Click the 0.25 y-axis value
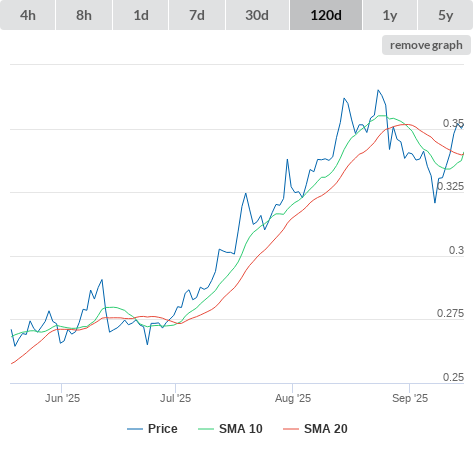 click(x=453, y=377)
